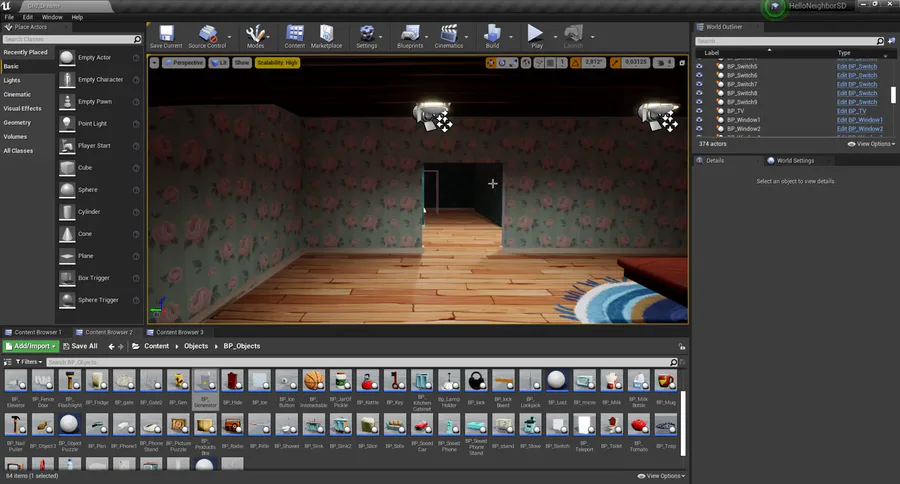Open the Show flags dropdown
Screen dimensions: 900x484
click(x=242, y=63)
